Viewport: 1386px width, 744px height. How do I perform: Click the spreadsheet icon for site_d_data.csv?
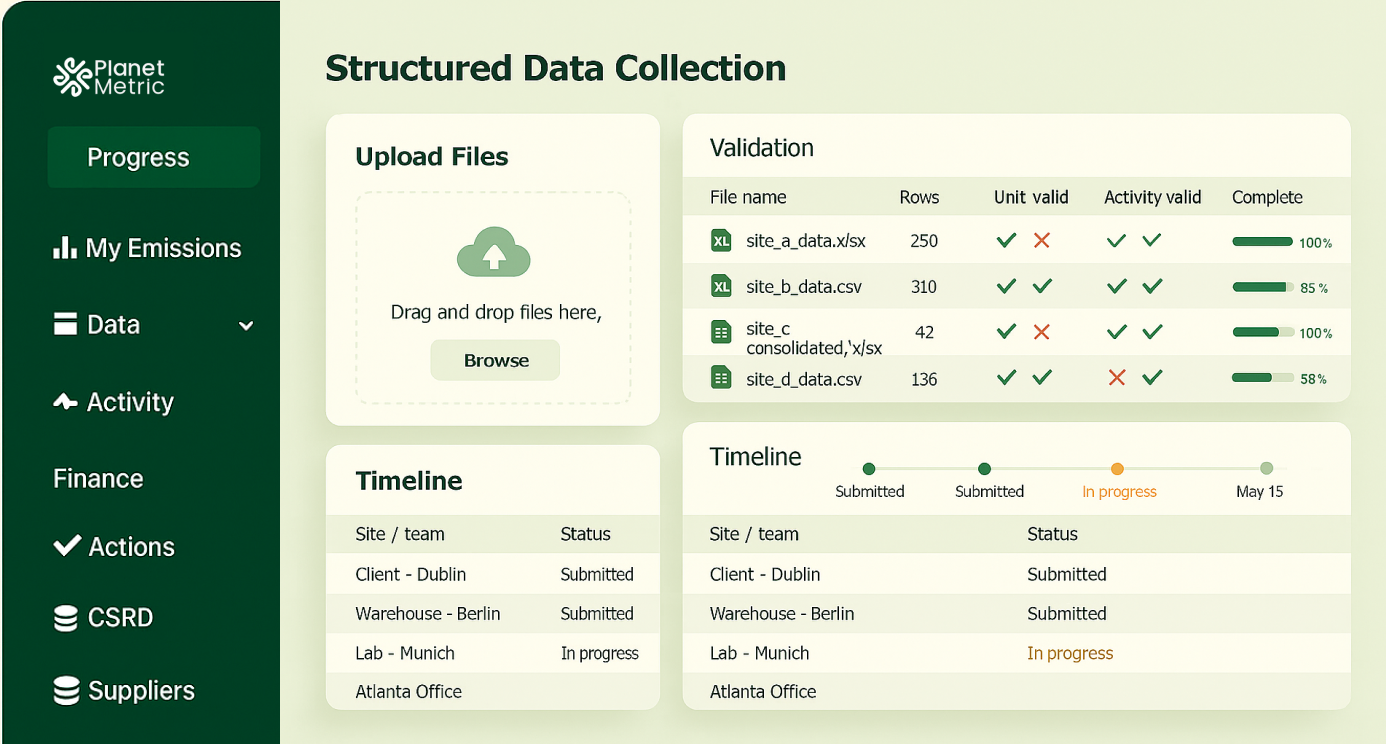click(721, 378)
